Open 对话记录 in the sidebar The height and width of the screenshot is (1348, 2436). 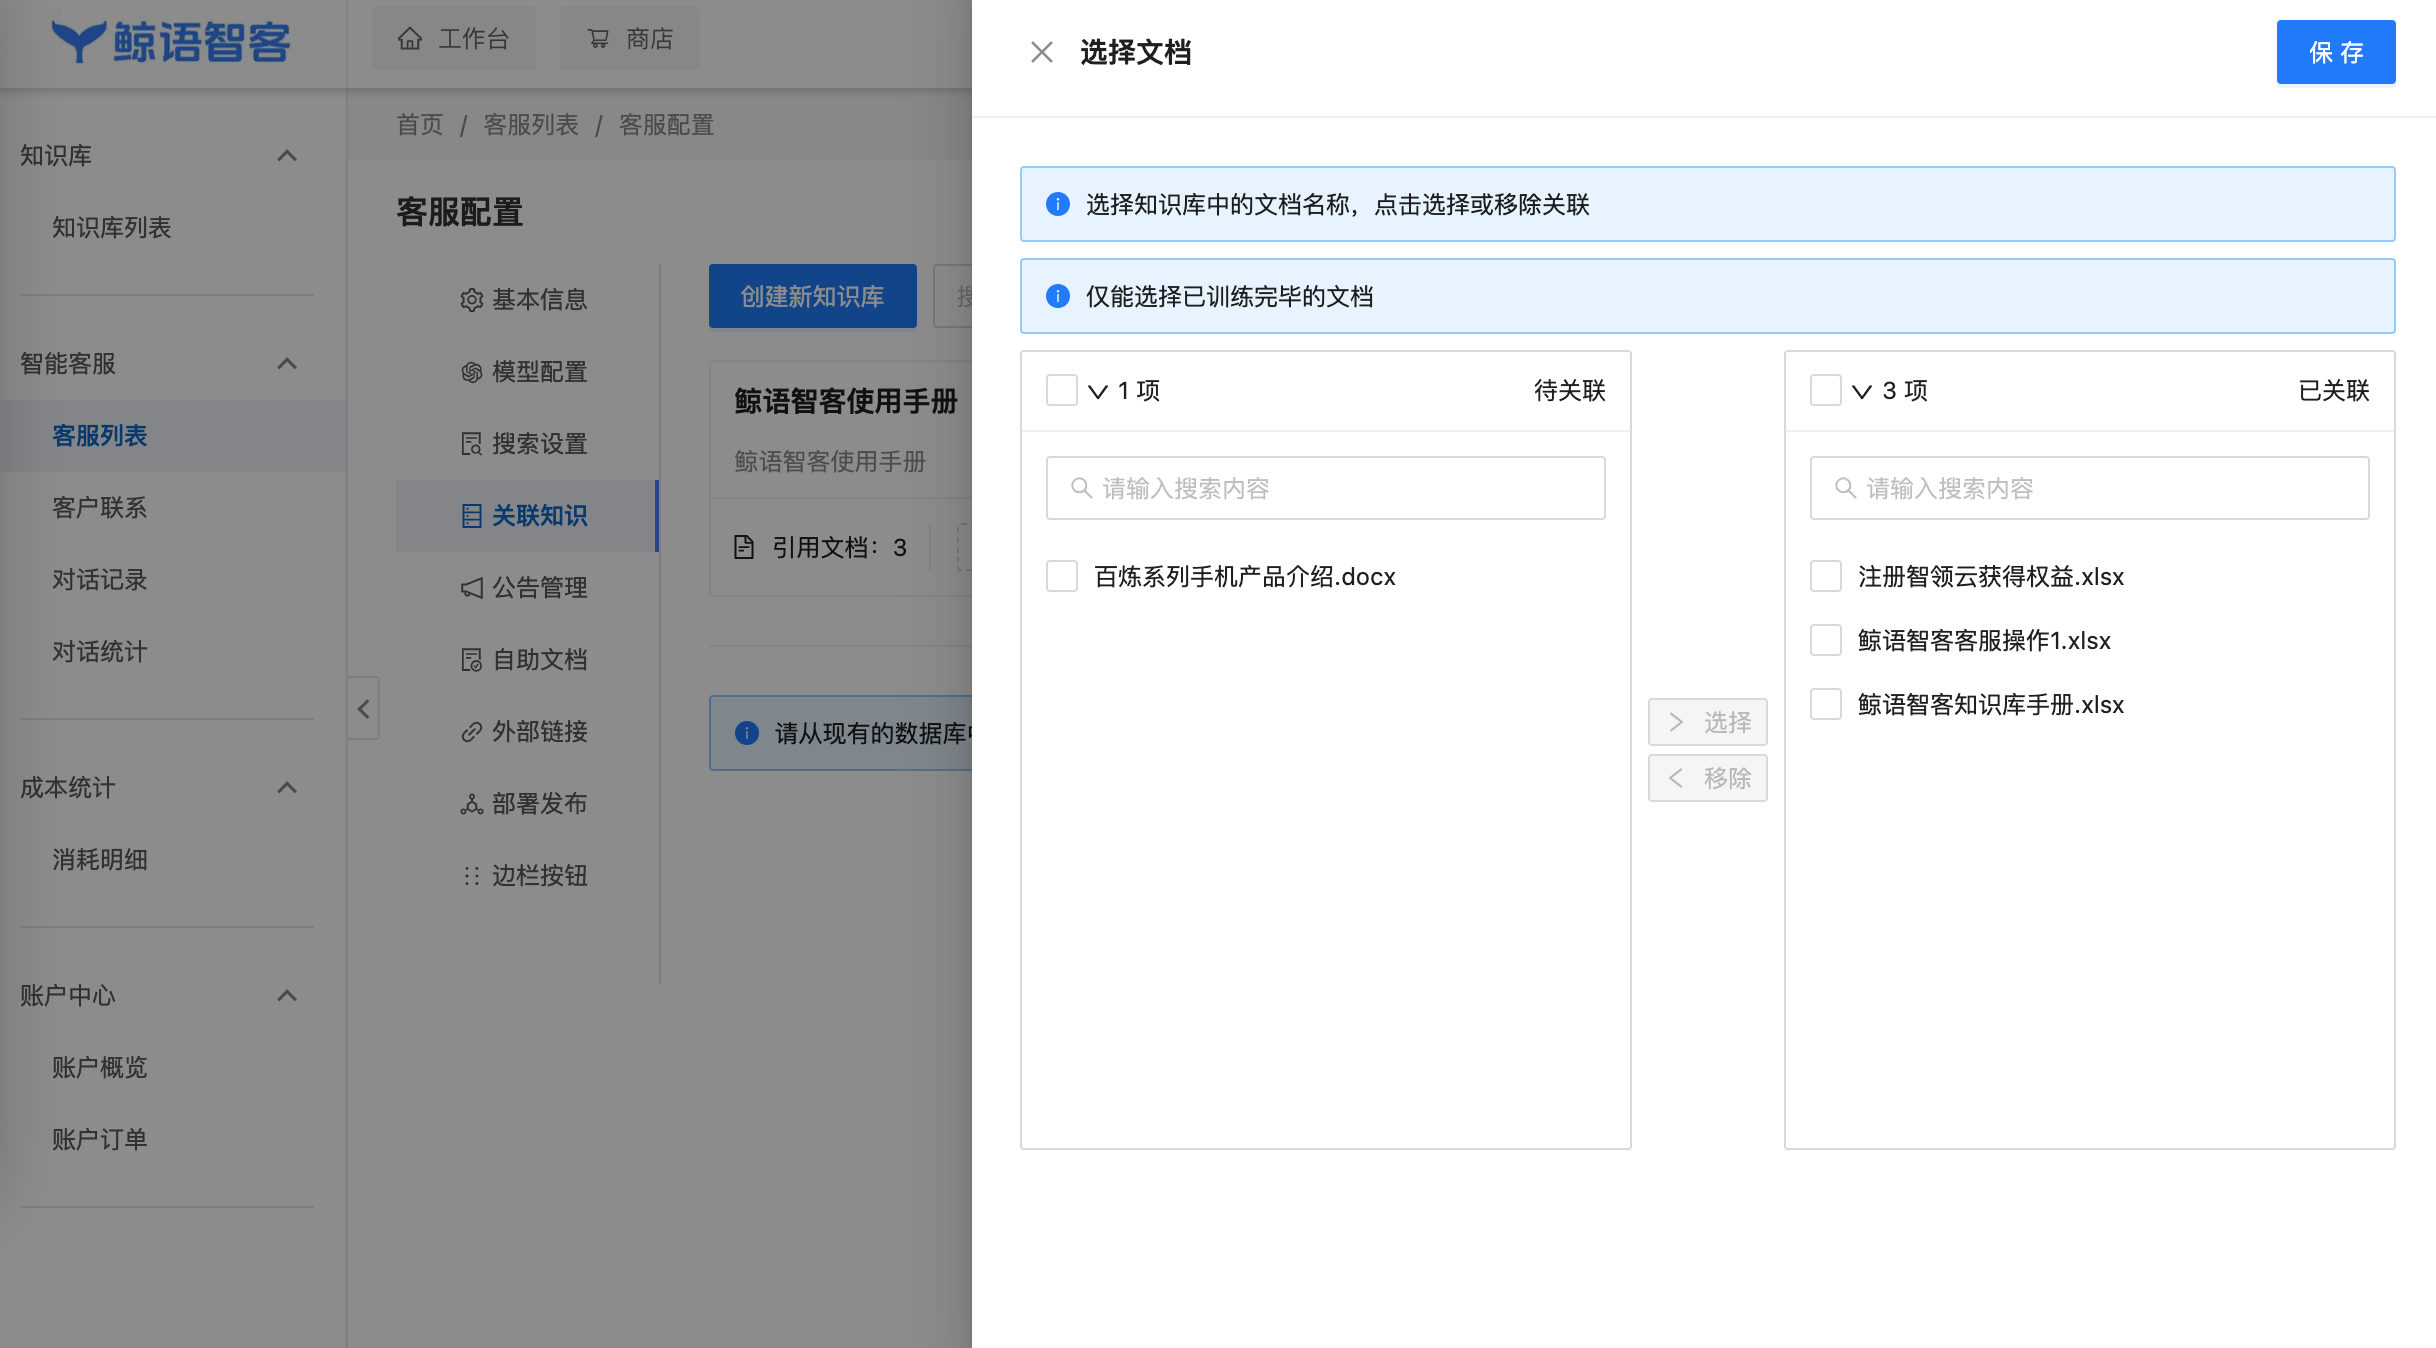click(x=100, y=580)
